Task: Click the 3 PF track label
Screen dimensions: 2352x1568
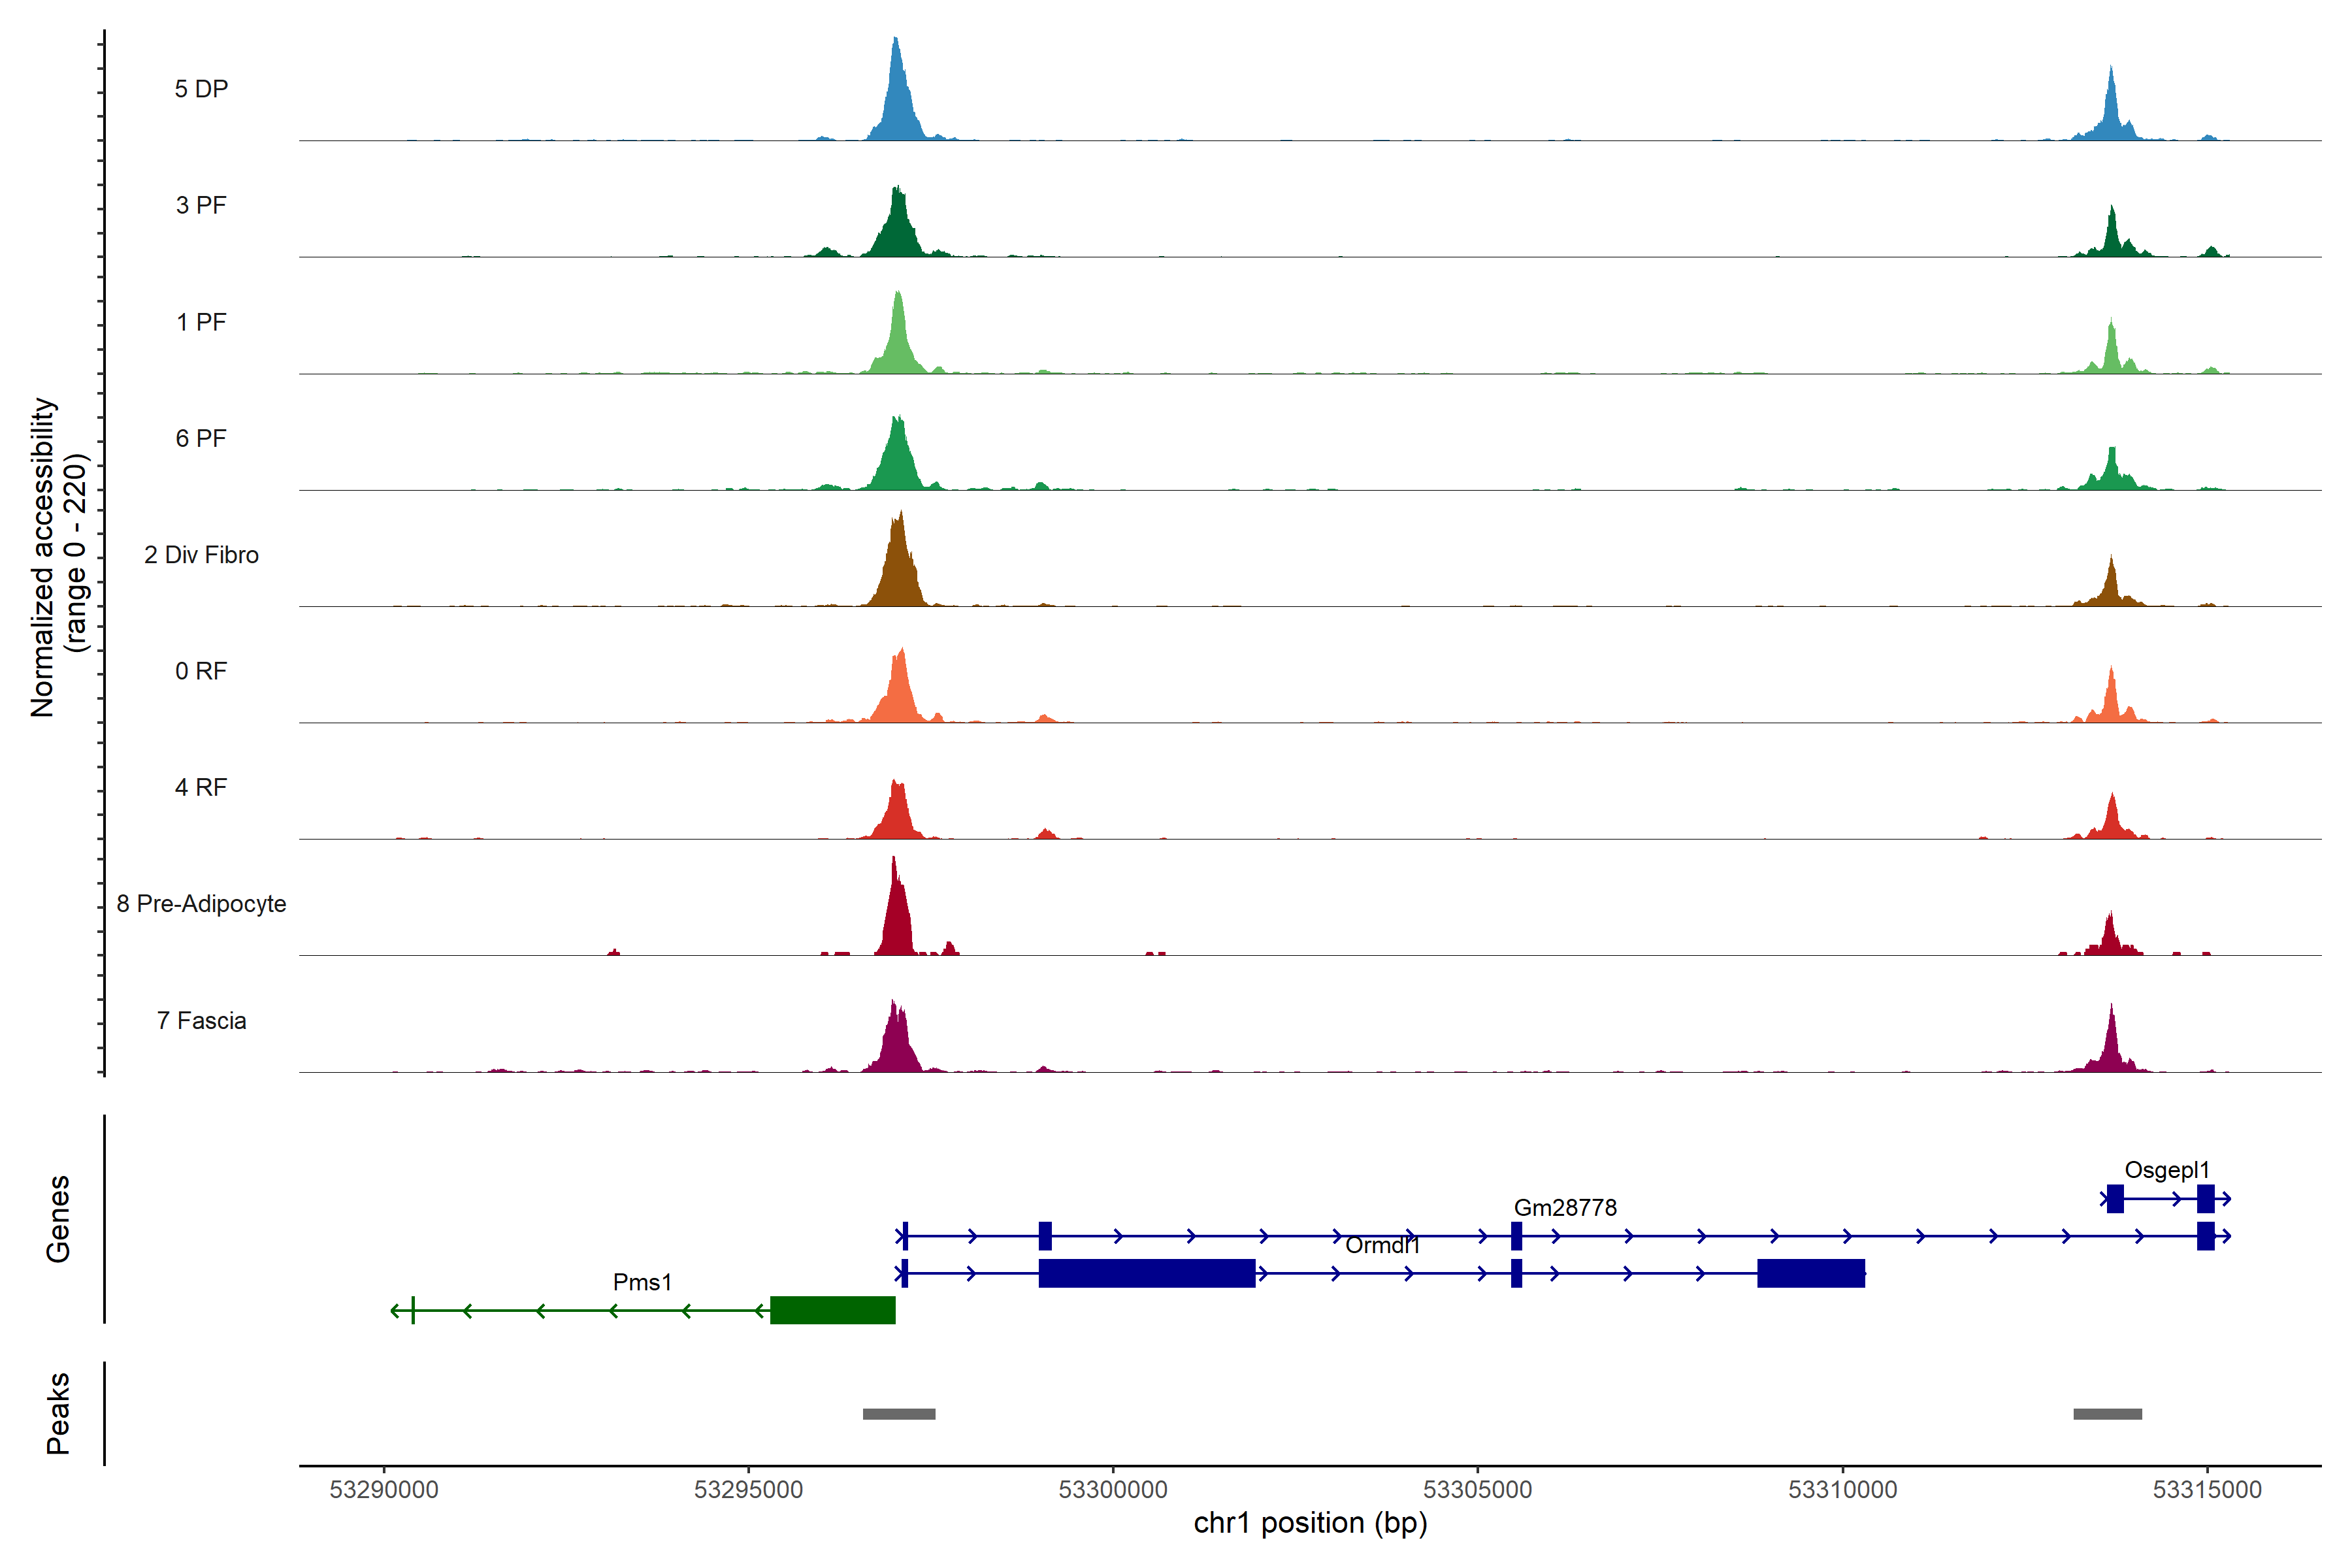Action: click(201, 205)
